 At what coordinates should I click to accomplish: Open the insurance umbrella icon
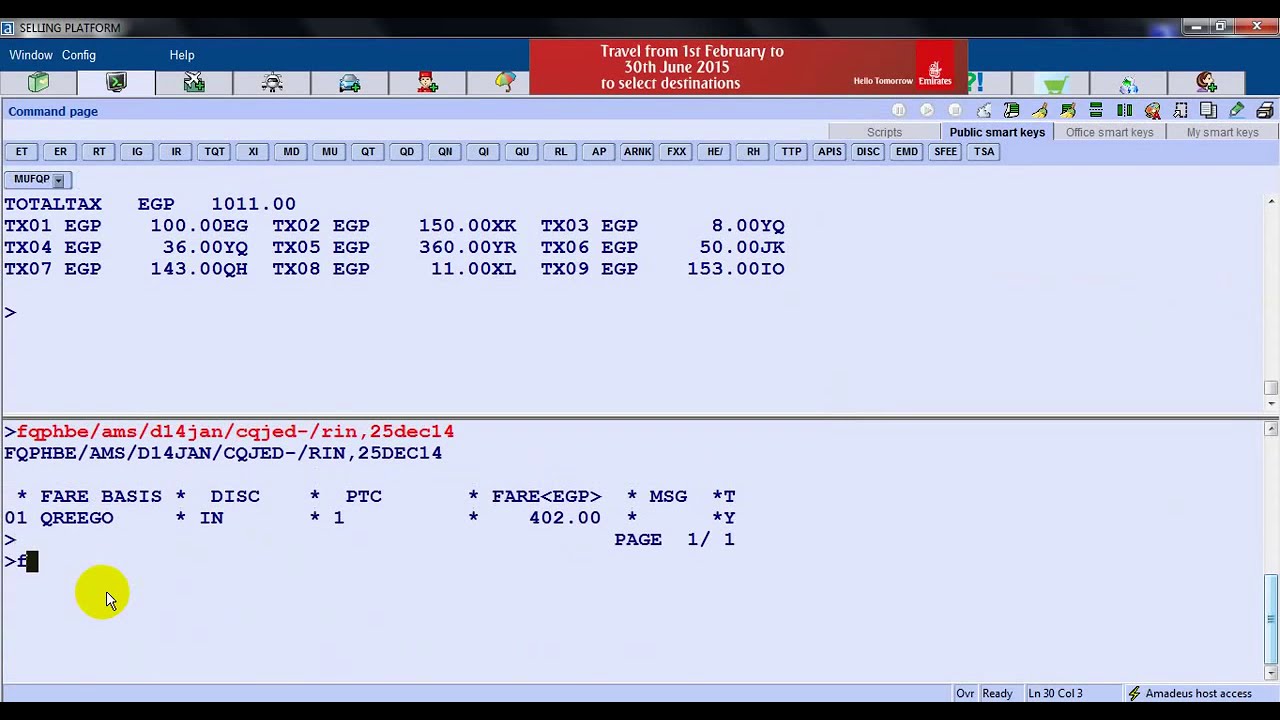pyautogui.click(x=505, y=83)
